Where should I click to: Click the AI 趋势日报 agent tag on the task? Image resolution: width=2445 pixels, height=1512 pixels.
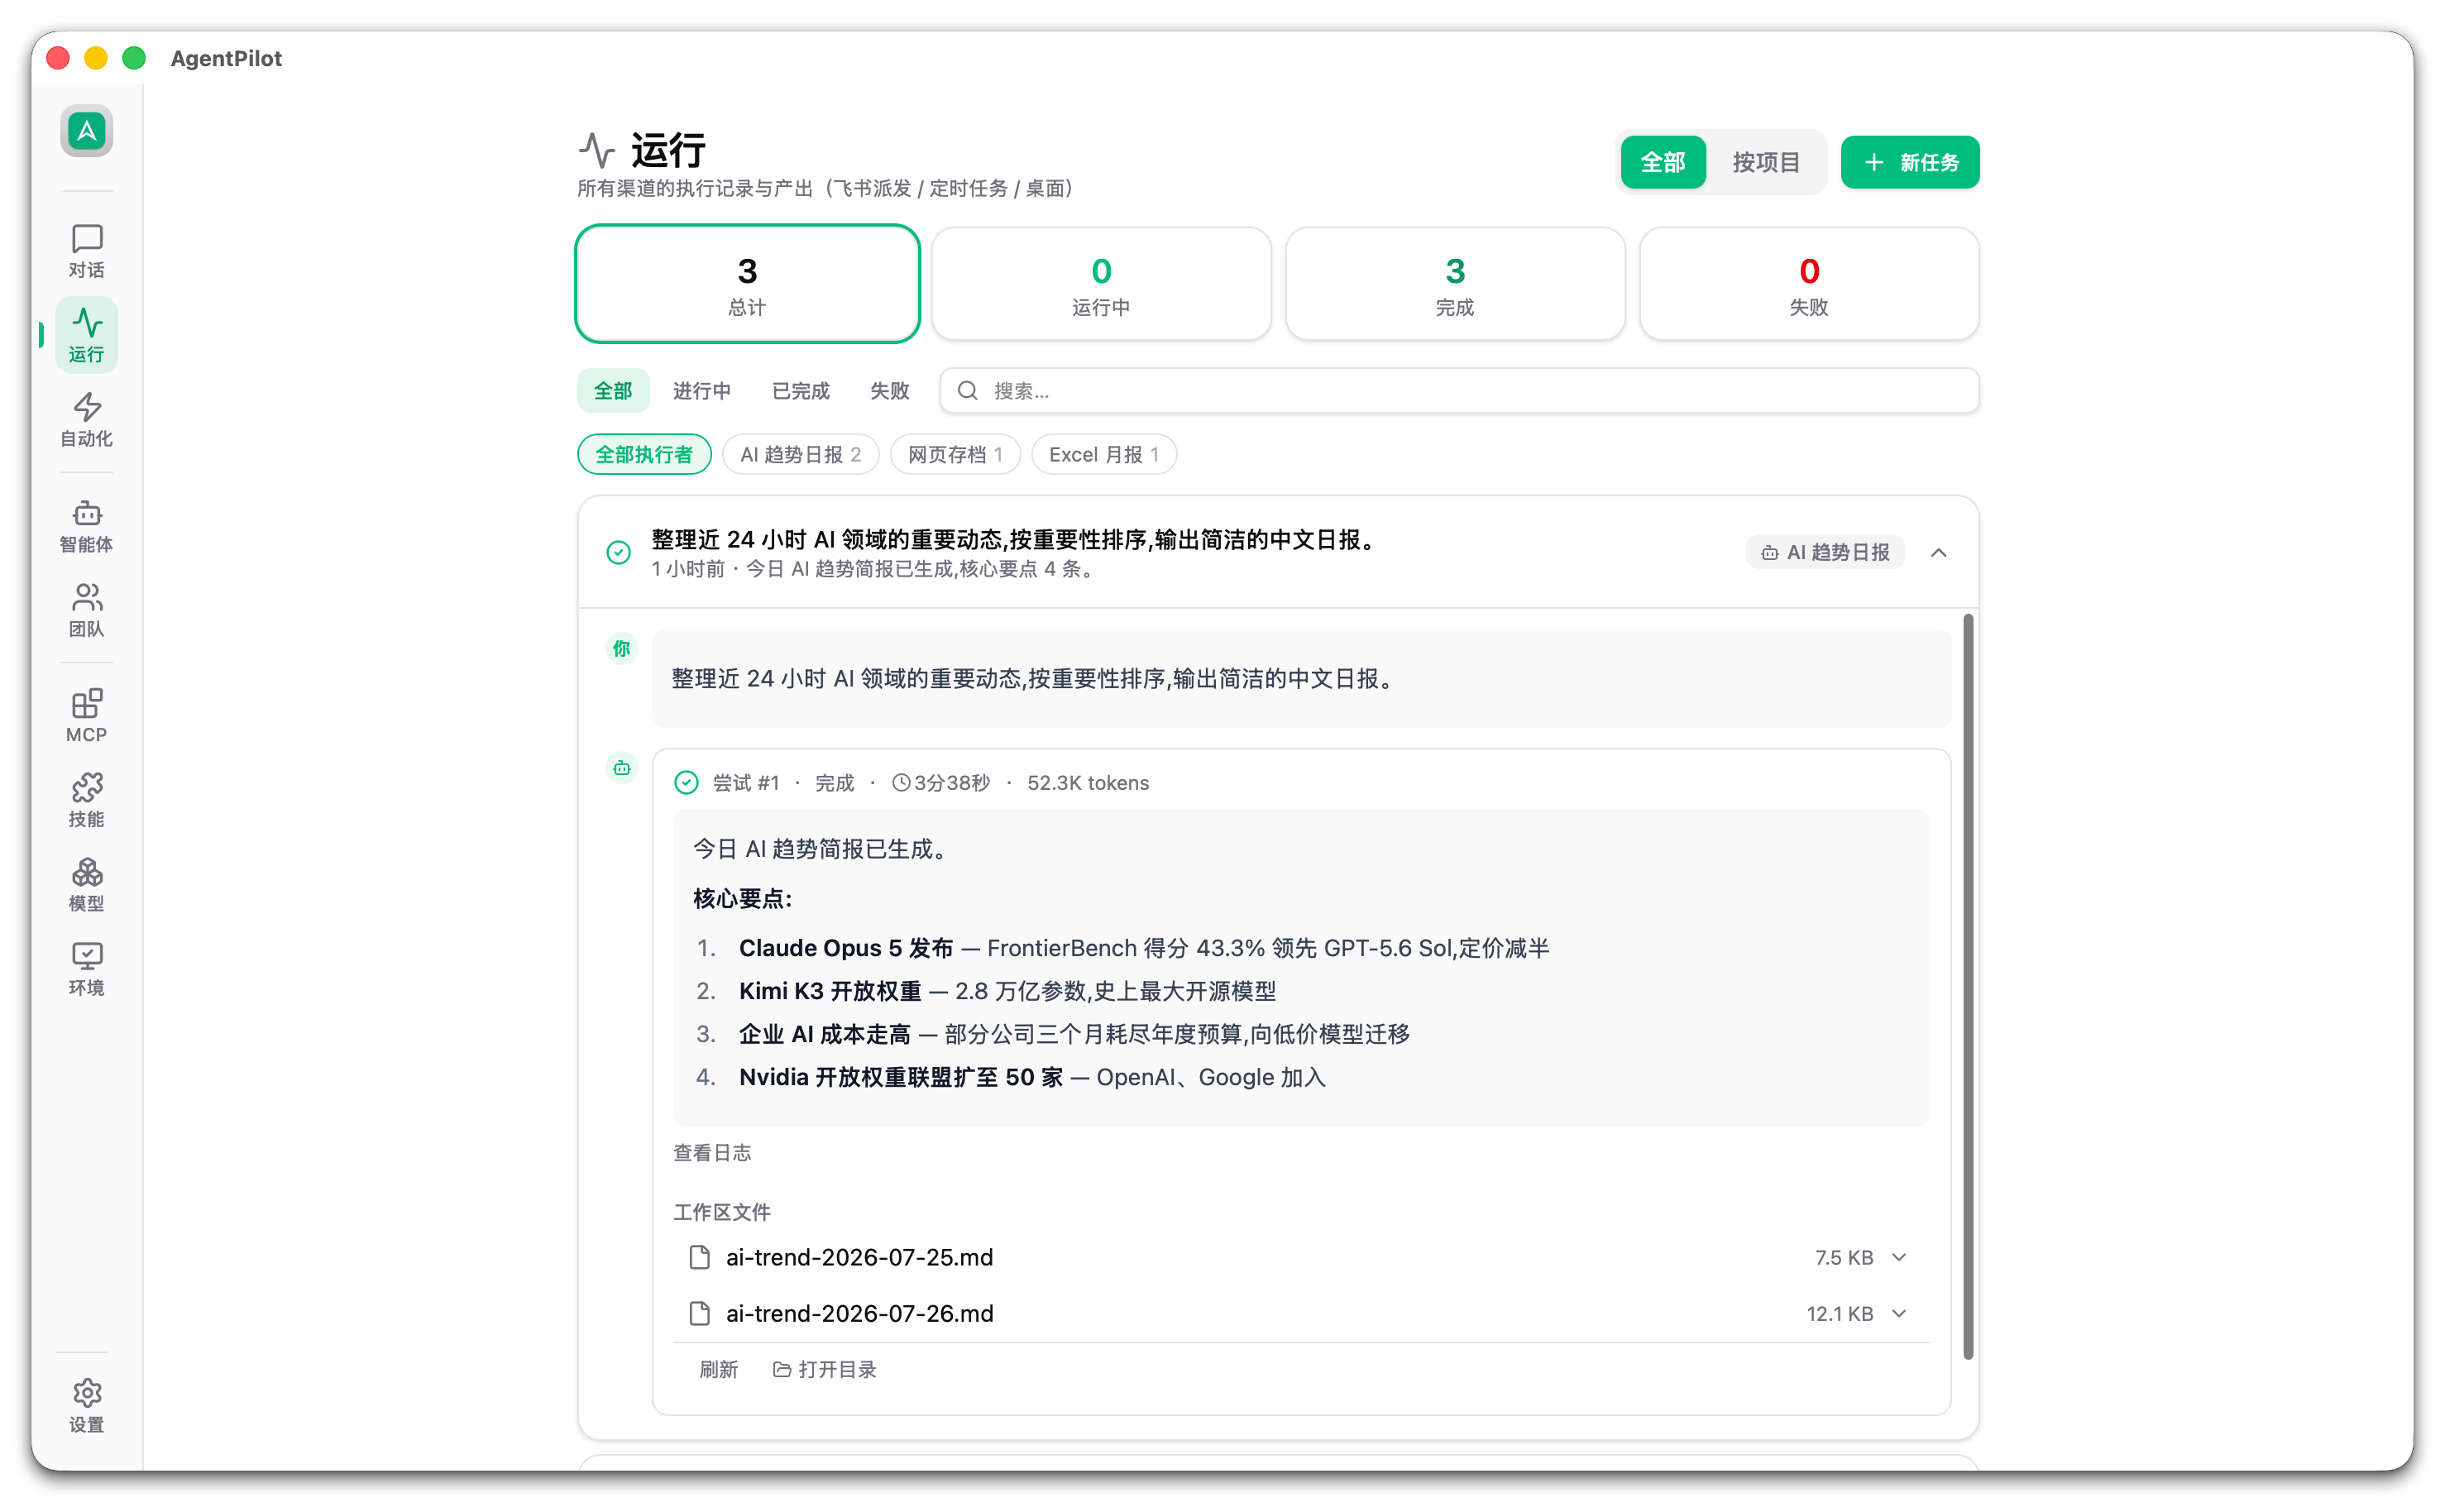(1825, 552)
